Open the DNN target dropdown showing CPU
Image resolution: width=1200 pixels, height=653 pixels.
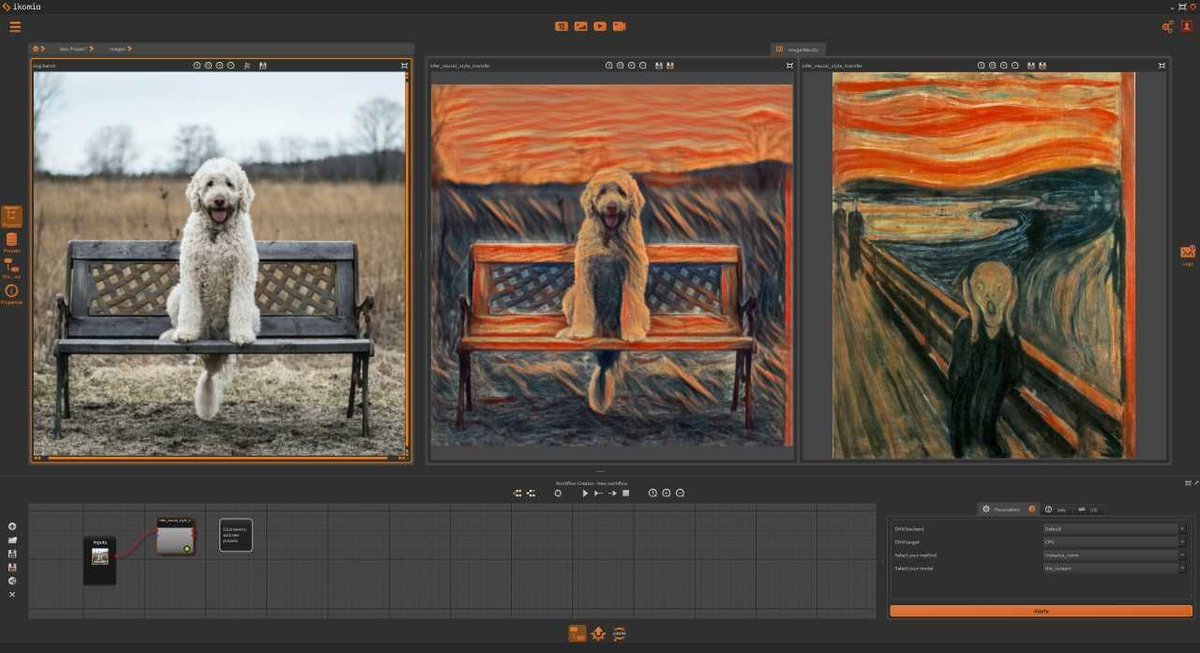1110,542
